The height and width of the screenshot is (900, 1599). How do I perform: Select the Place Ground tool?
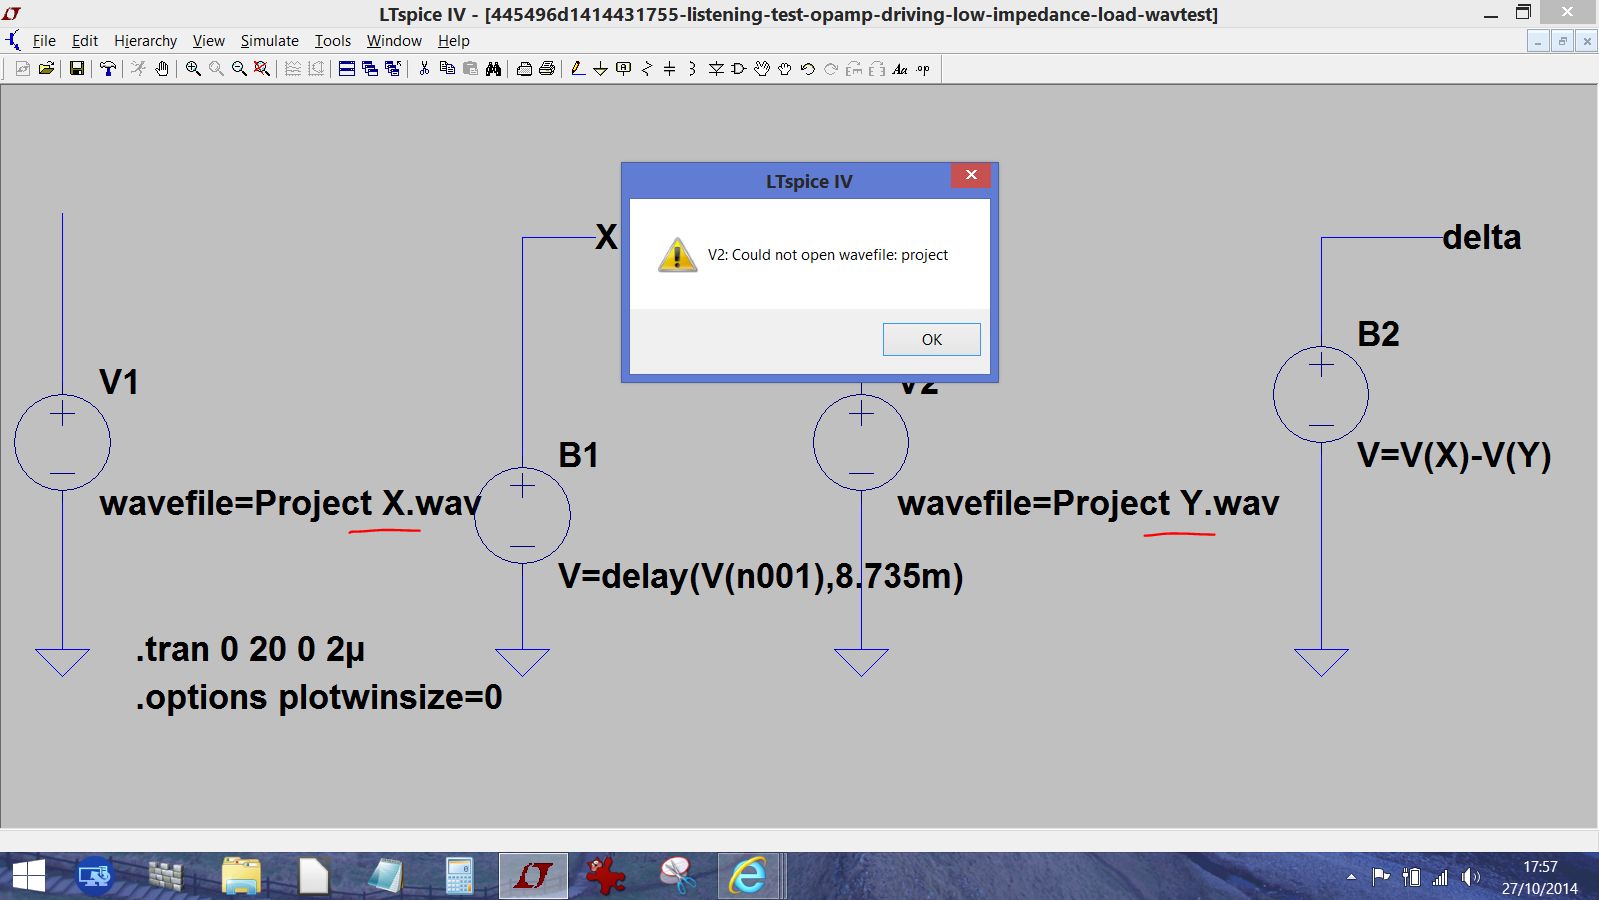tap(600, 68)
